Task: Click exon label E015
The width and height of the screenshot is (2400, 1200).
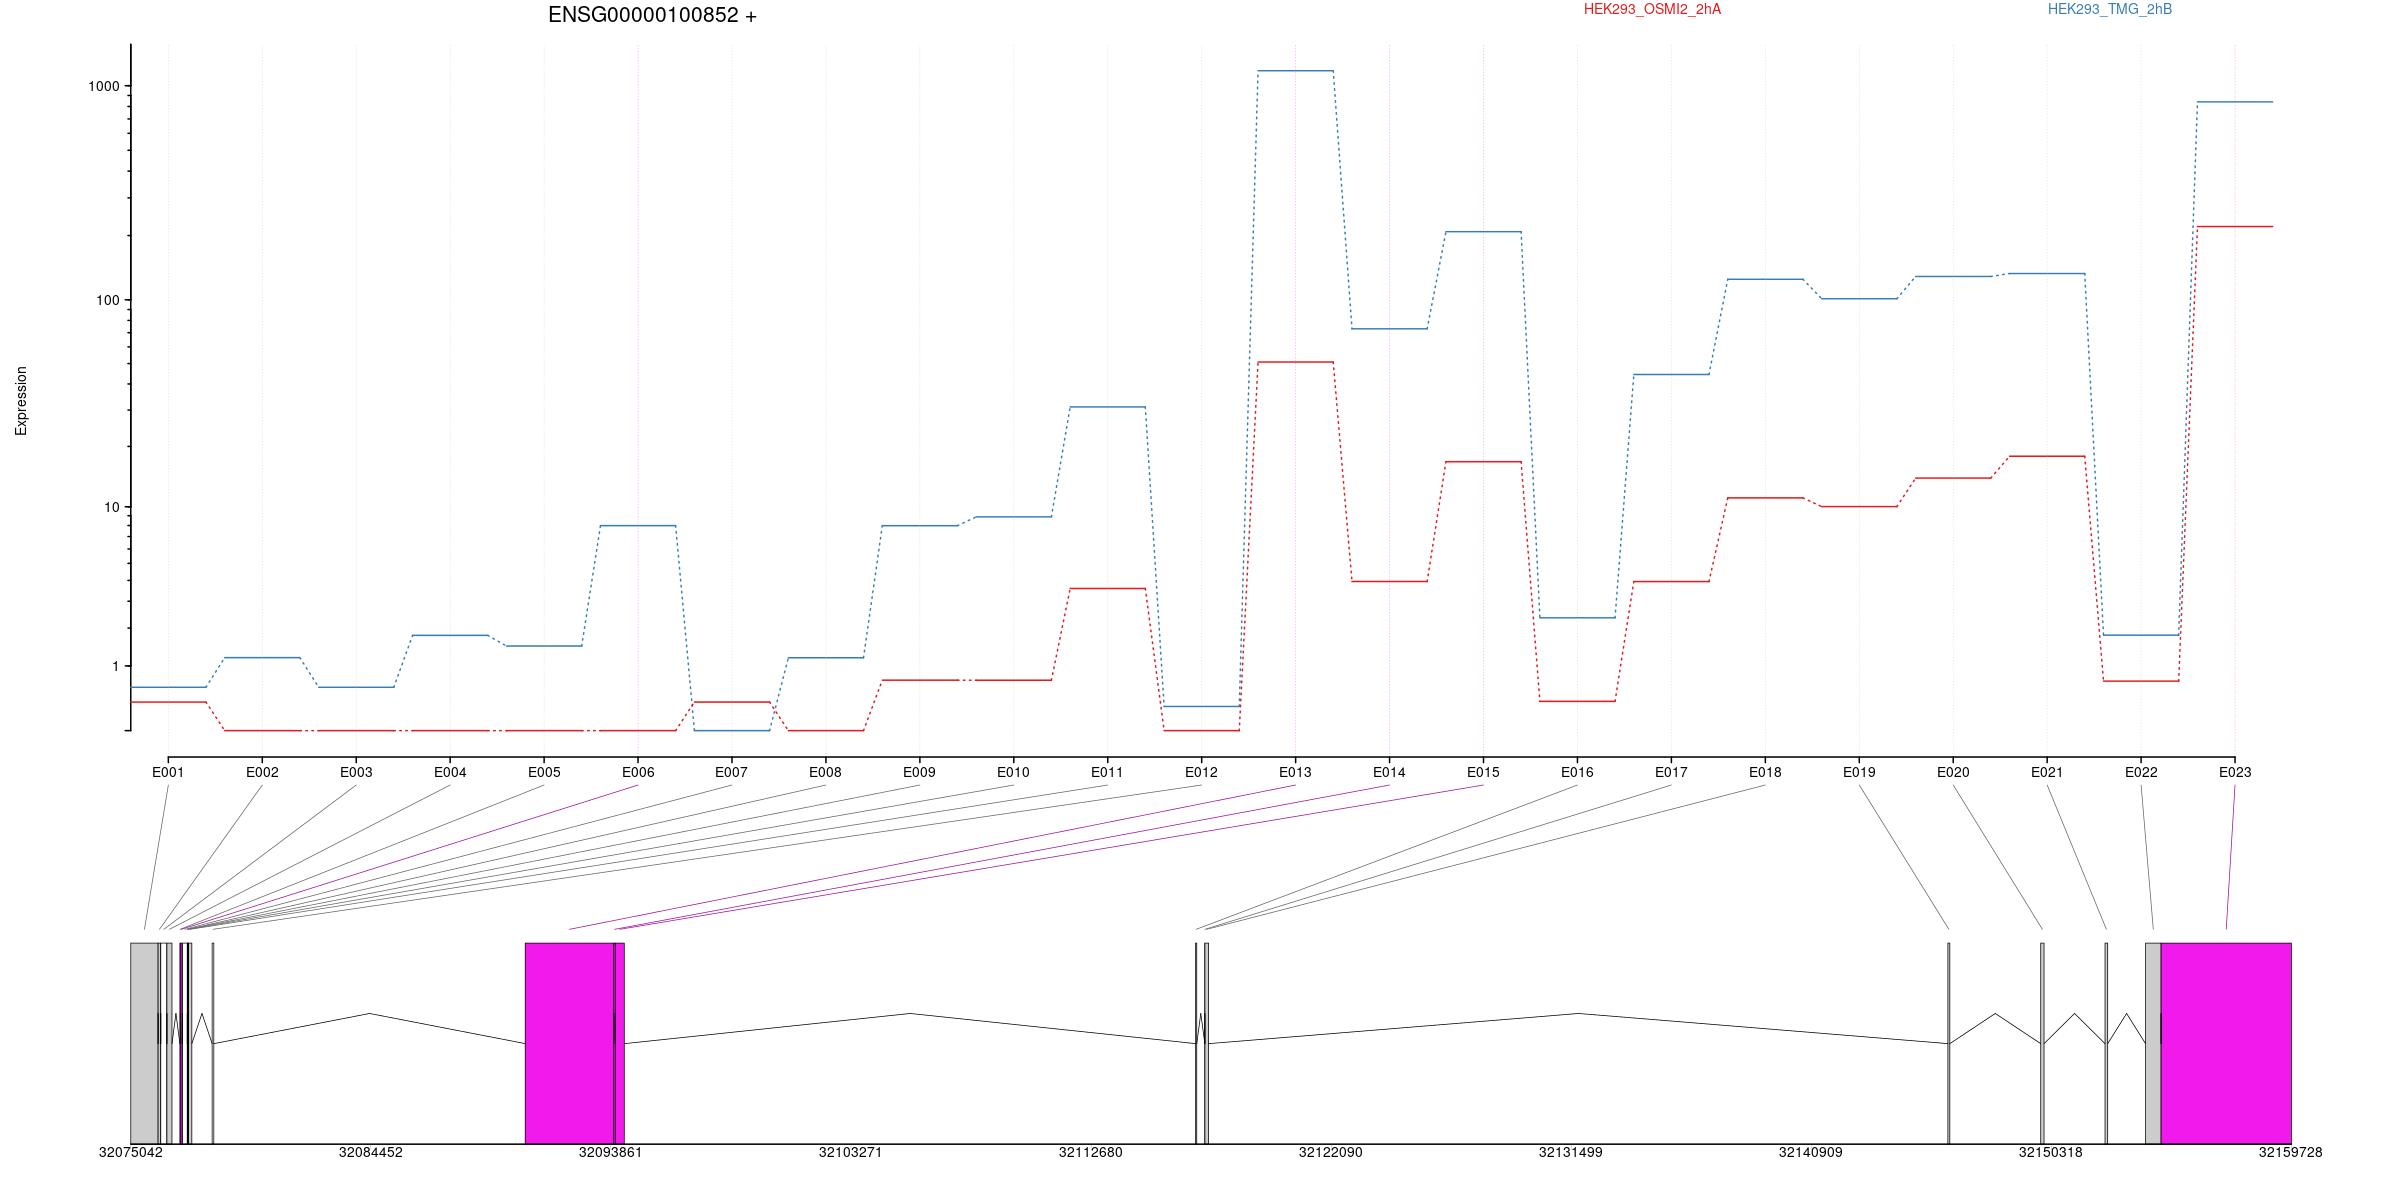Action: [1483, 772]
